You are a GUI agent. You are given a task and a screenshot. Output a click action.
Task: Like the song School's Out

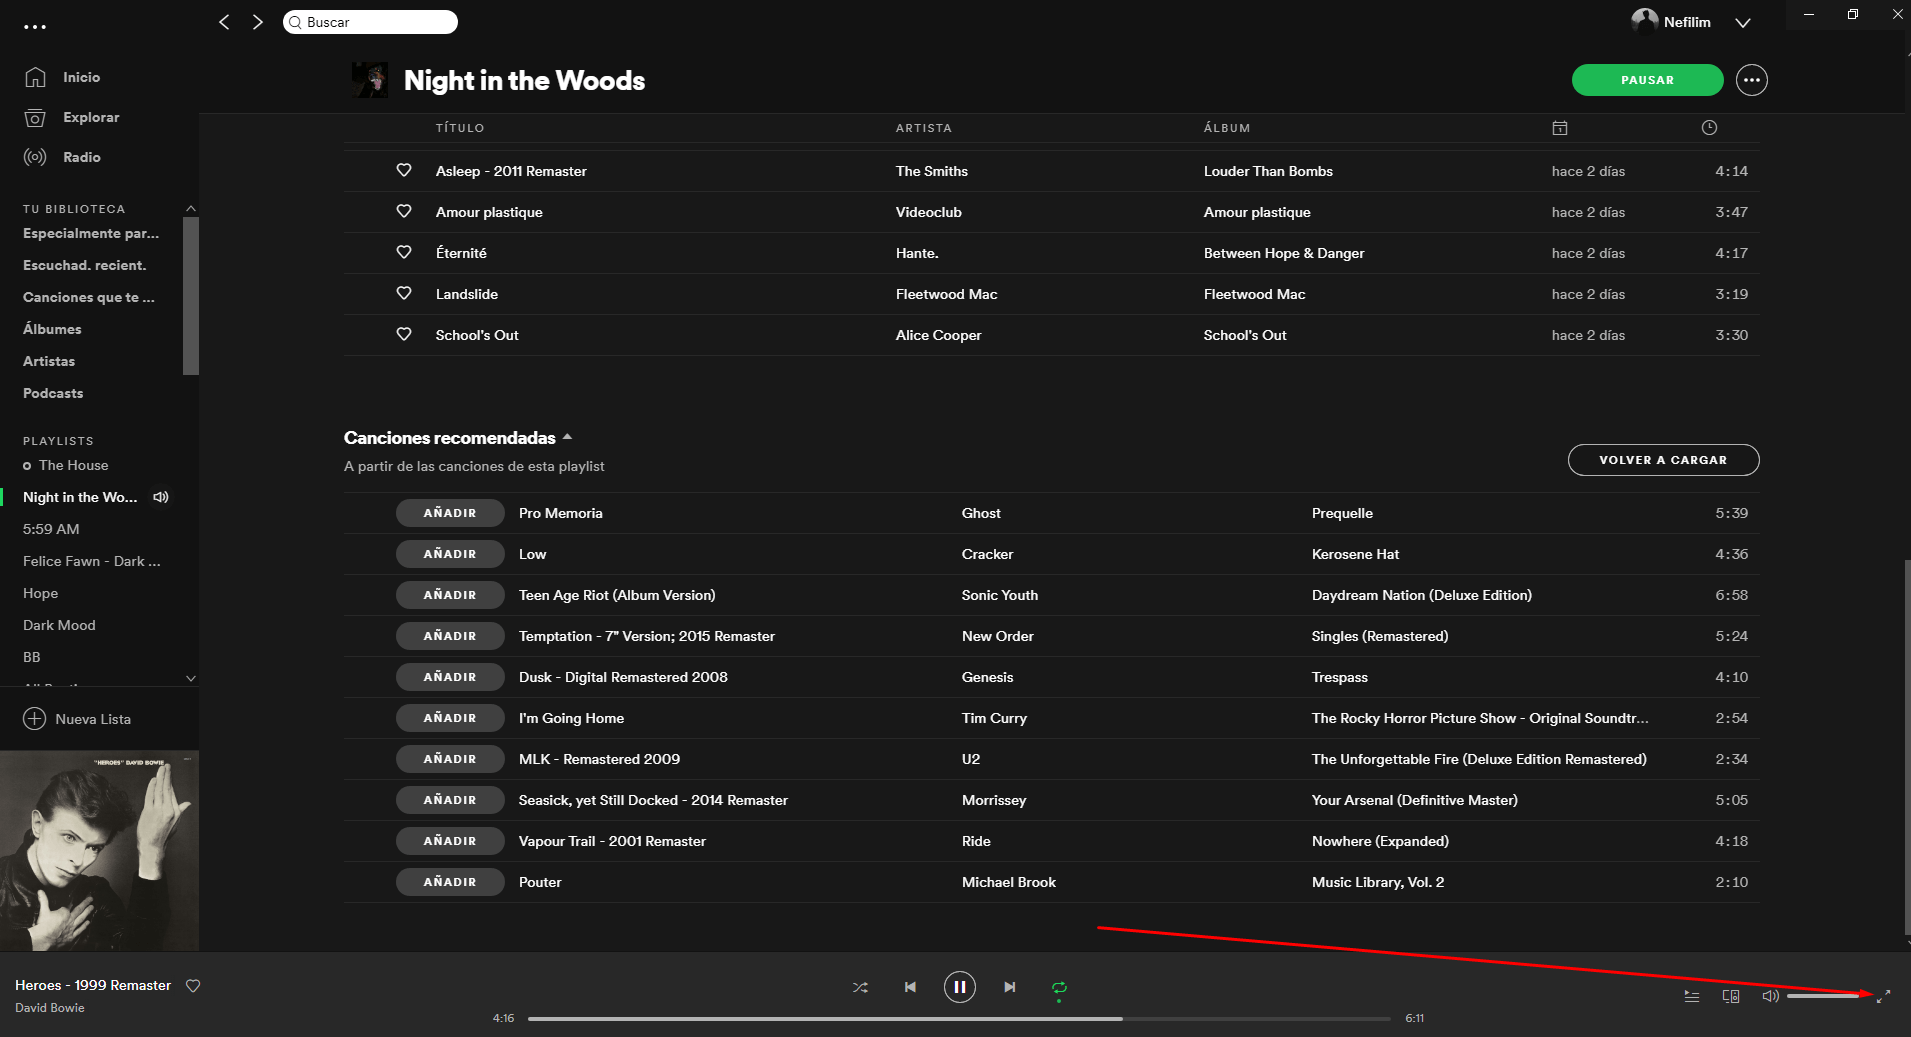pyautogui.click(x=404, y=334)
